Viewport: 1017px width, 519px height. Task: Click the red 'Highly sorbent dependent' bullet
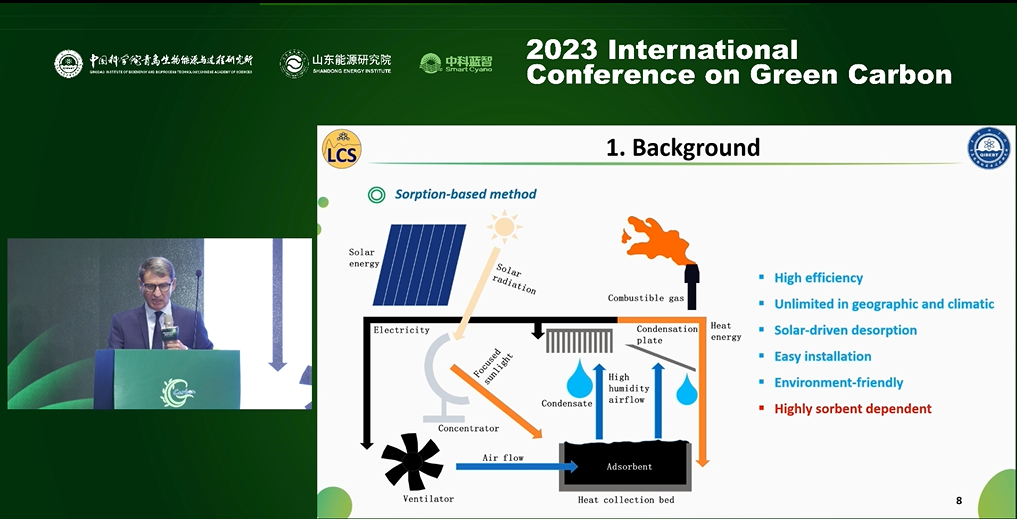[853, 409]
